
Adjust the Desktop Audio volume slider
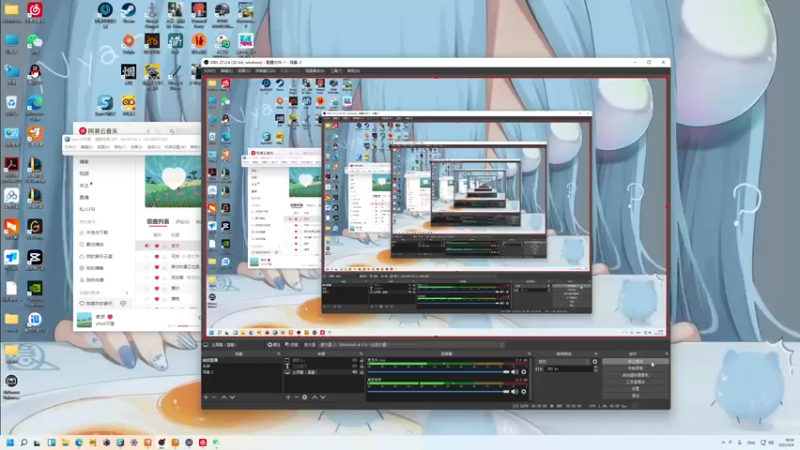(439, 391)
